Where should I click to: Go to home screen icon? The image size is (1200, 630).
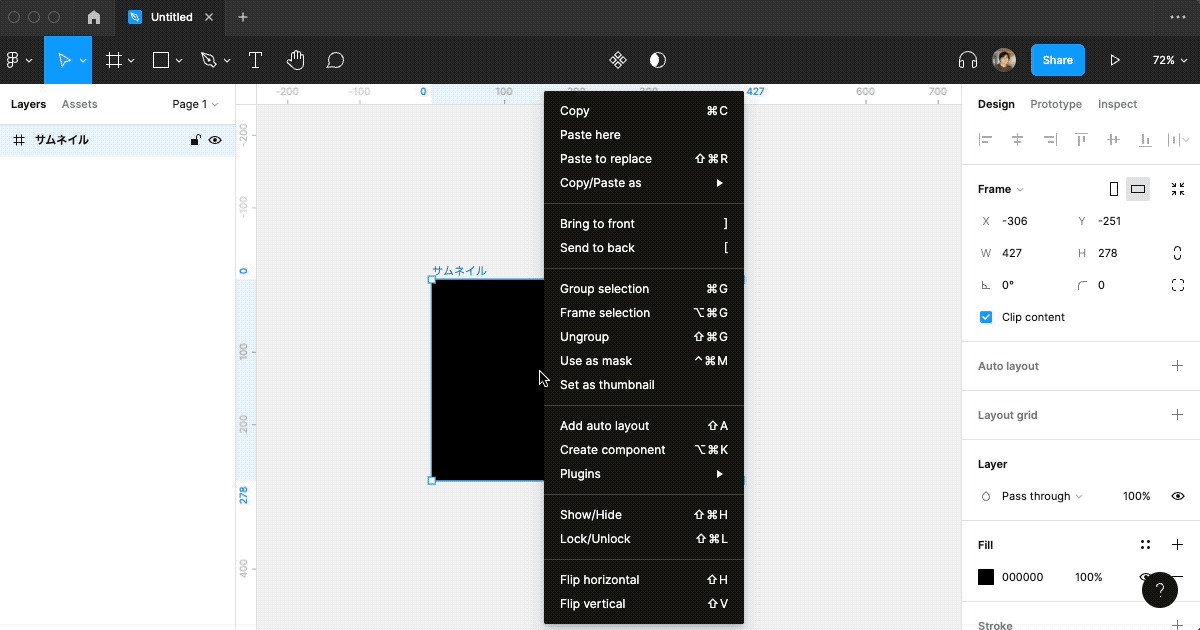[x=94, y=17]
